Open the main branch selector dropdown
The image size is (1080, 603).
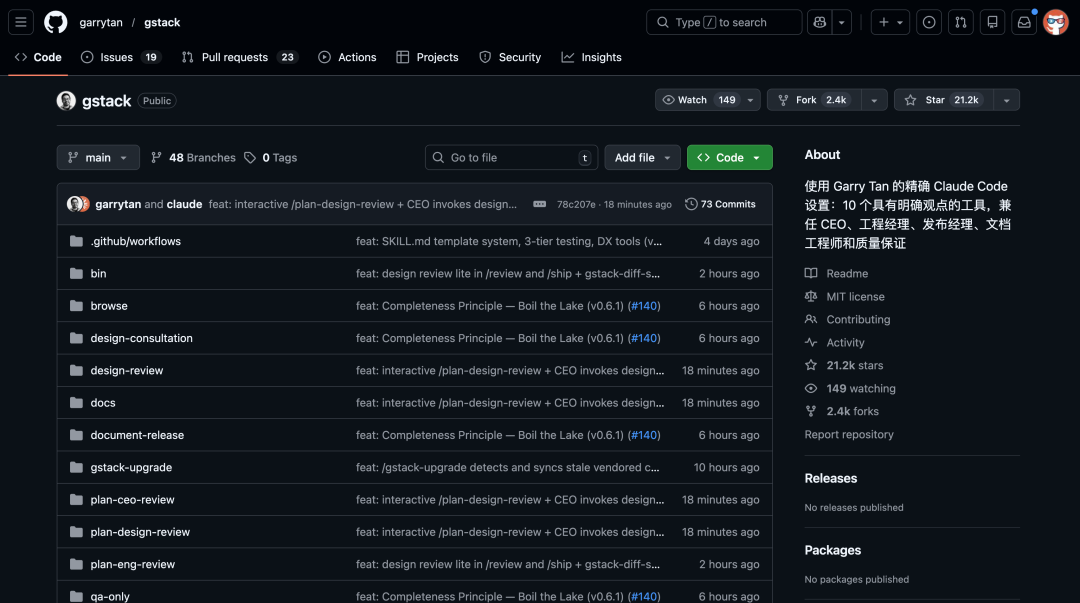click(x=97, y=157)
